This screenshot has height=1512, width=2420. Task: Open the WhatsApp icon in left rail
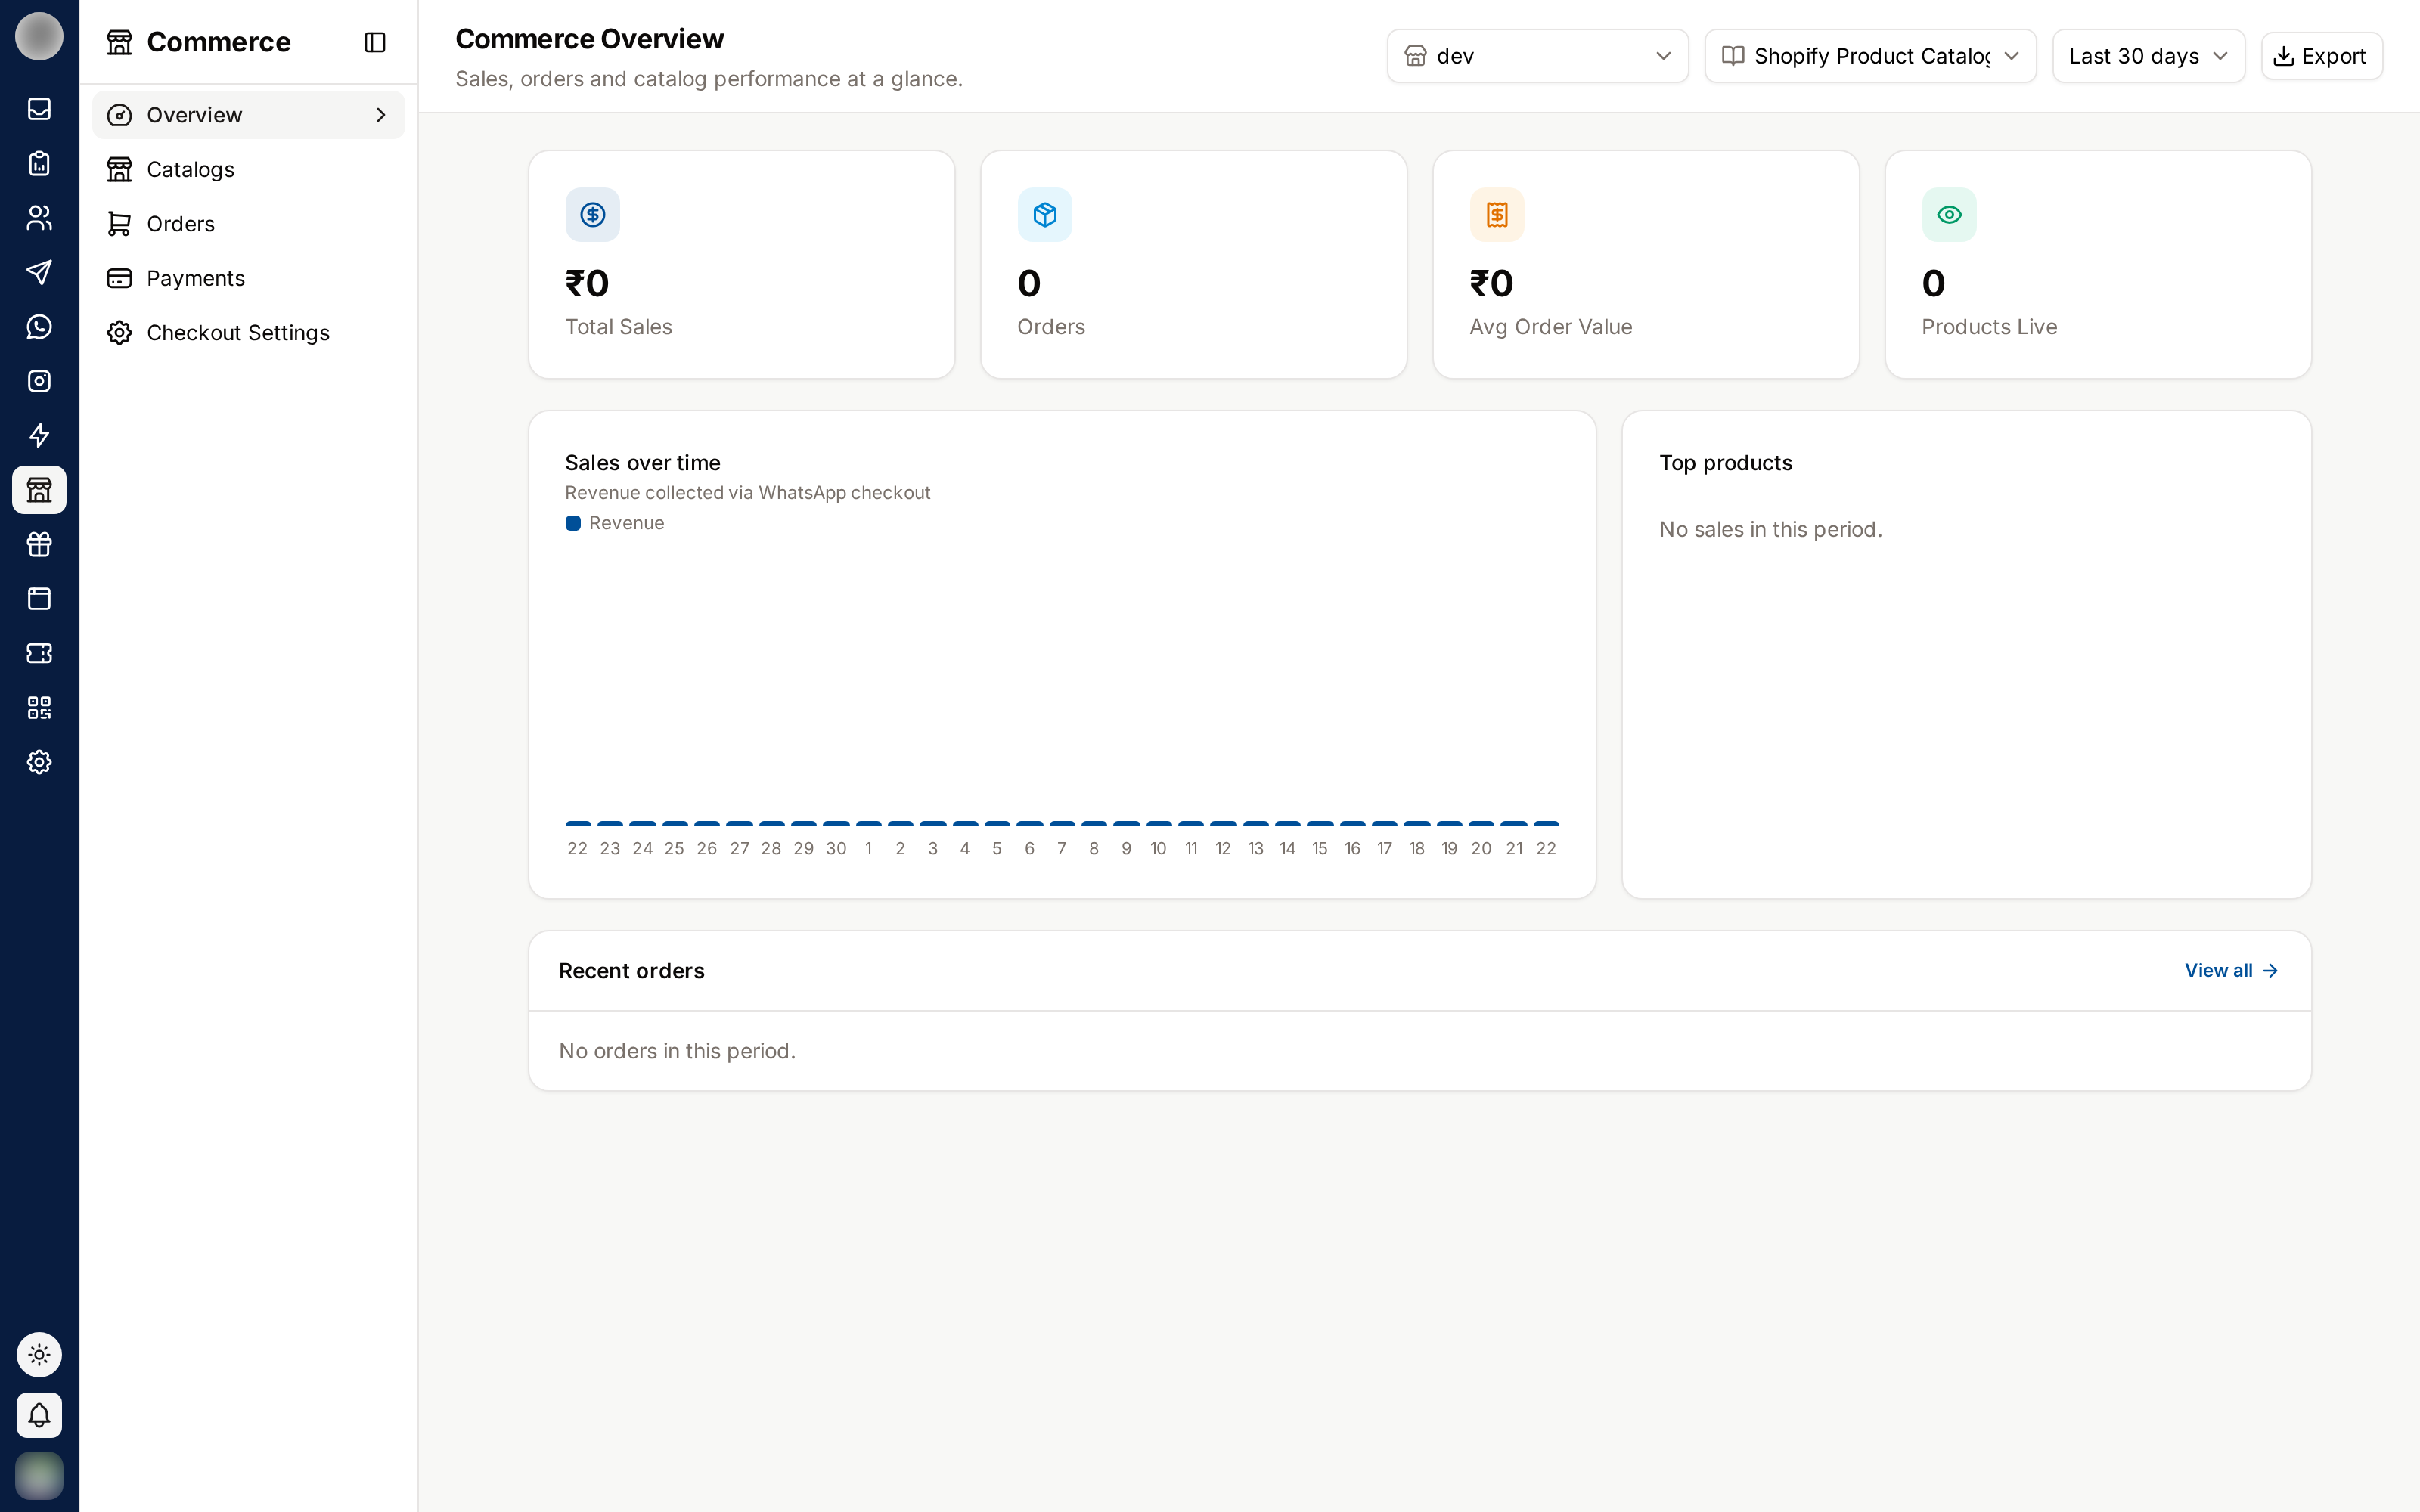[x=39, y=327]
